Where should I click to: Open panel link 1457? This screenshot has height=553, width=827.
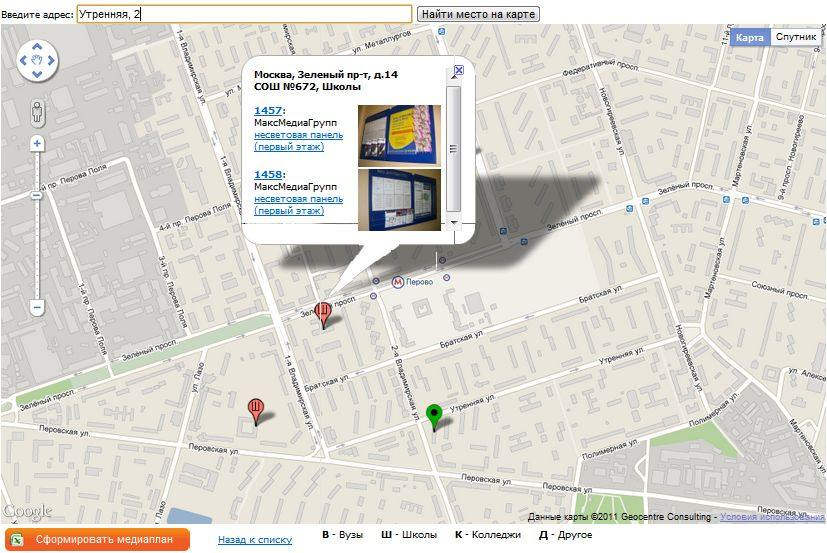pos(268,110)
